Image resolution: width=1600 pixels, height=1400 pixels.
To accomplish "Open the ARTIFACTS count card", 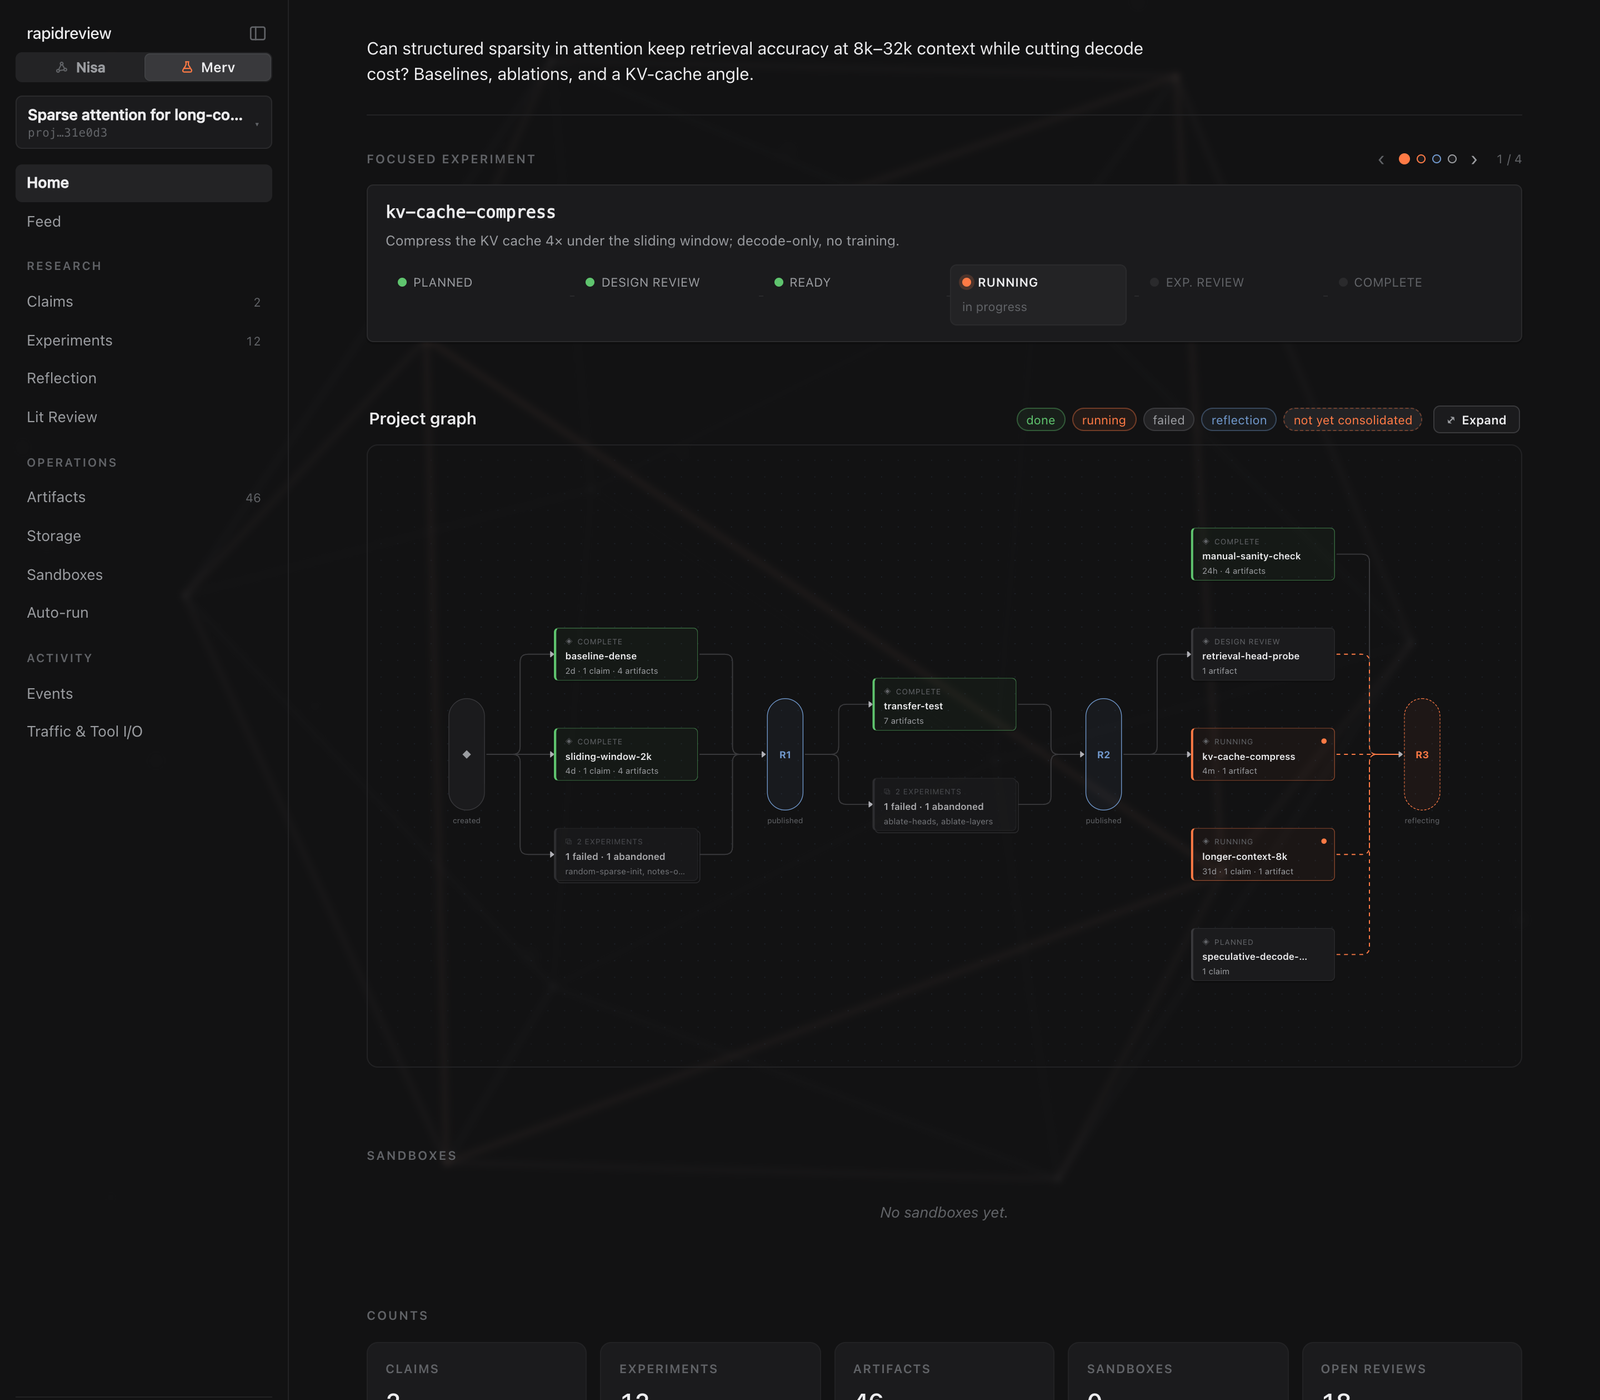I will coord(944,1371).
